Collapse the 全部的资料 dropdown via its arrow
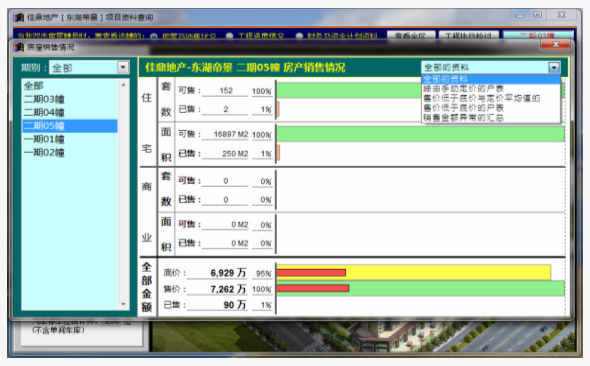 (x=554, y=67)
